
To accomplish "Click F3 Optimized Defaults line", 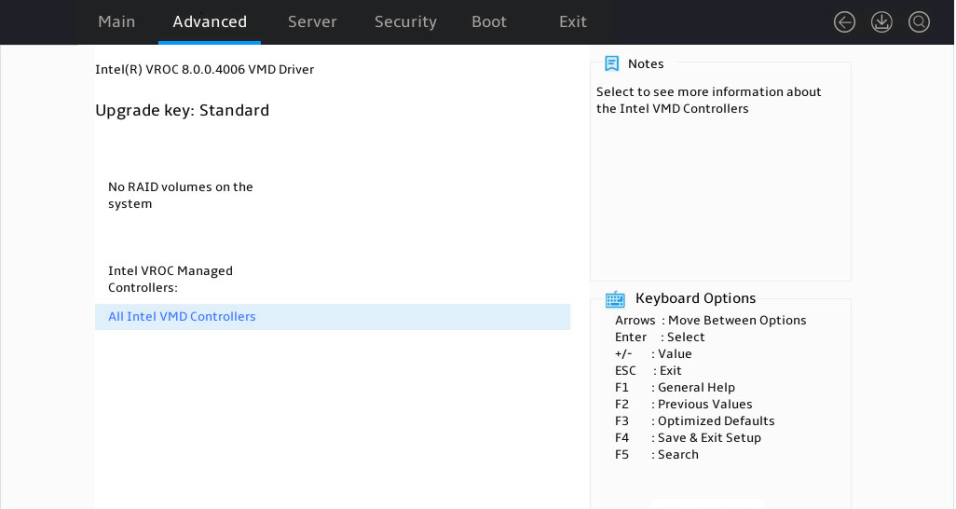I will pyautogui.click(x=694, y=421).
